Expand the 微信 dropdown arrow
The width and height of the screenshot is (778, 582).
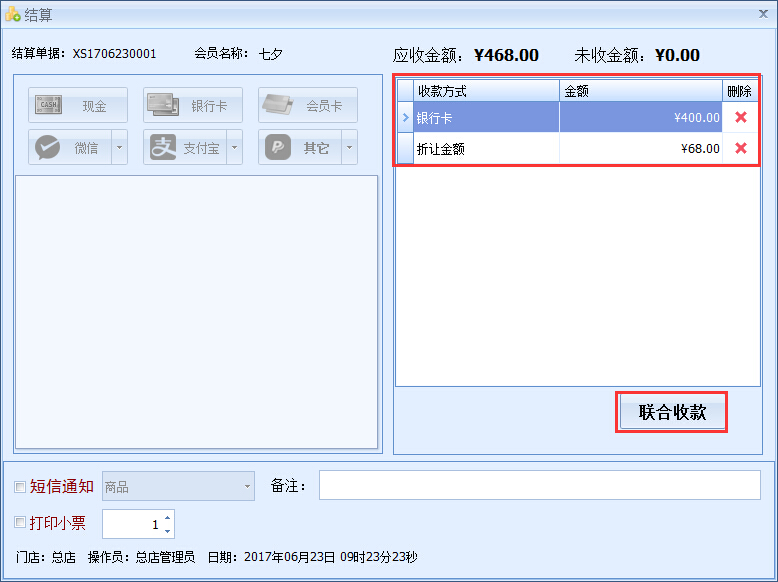point(120,147)
